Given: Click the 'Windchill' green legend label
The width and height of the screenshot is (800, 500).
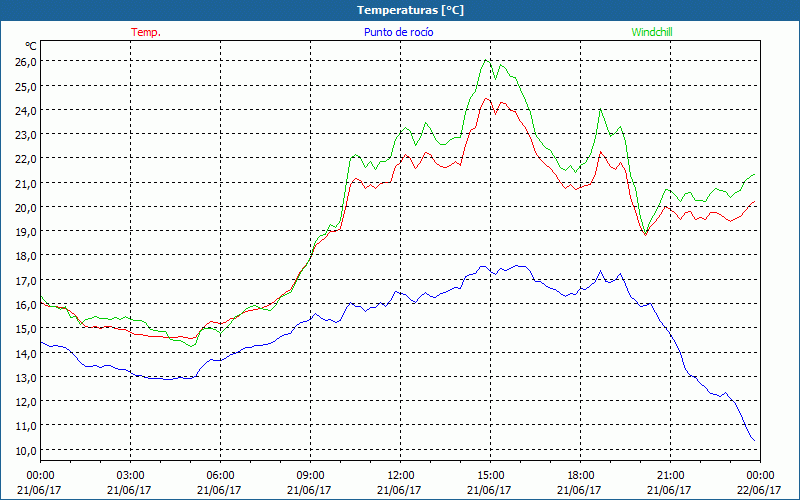Looking at the screenshot, I should tap(652, 32).
